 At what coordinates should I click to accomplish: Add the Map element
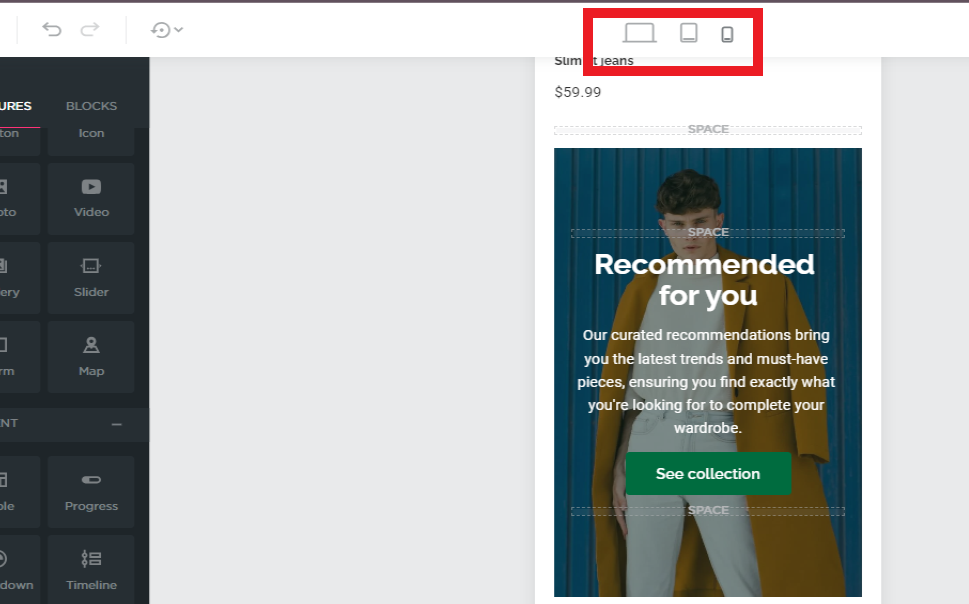[x=91, y=357]
